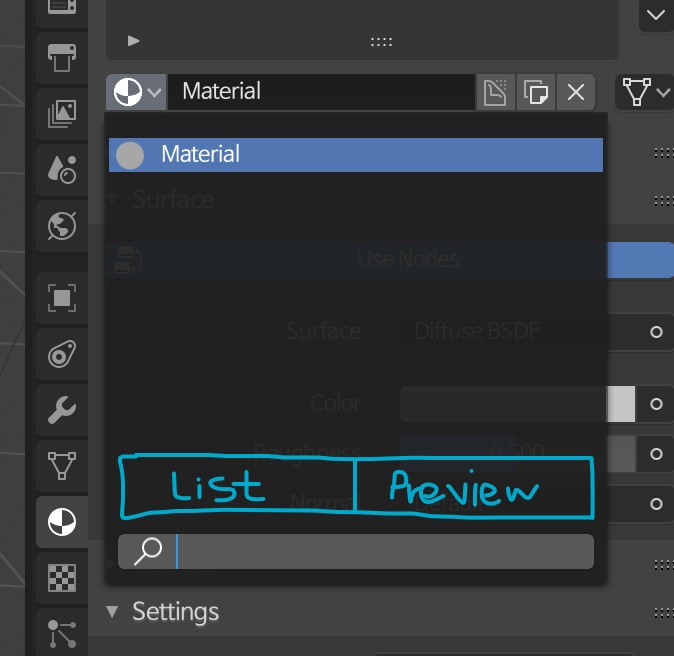Click the blue Use Nodes button edge
The height and width of the screenshot is (656, 674).
[x=640, y=260]
